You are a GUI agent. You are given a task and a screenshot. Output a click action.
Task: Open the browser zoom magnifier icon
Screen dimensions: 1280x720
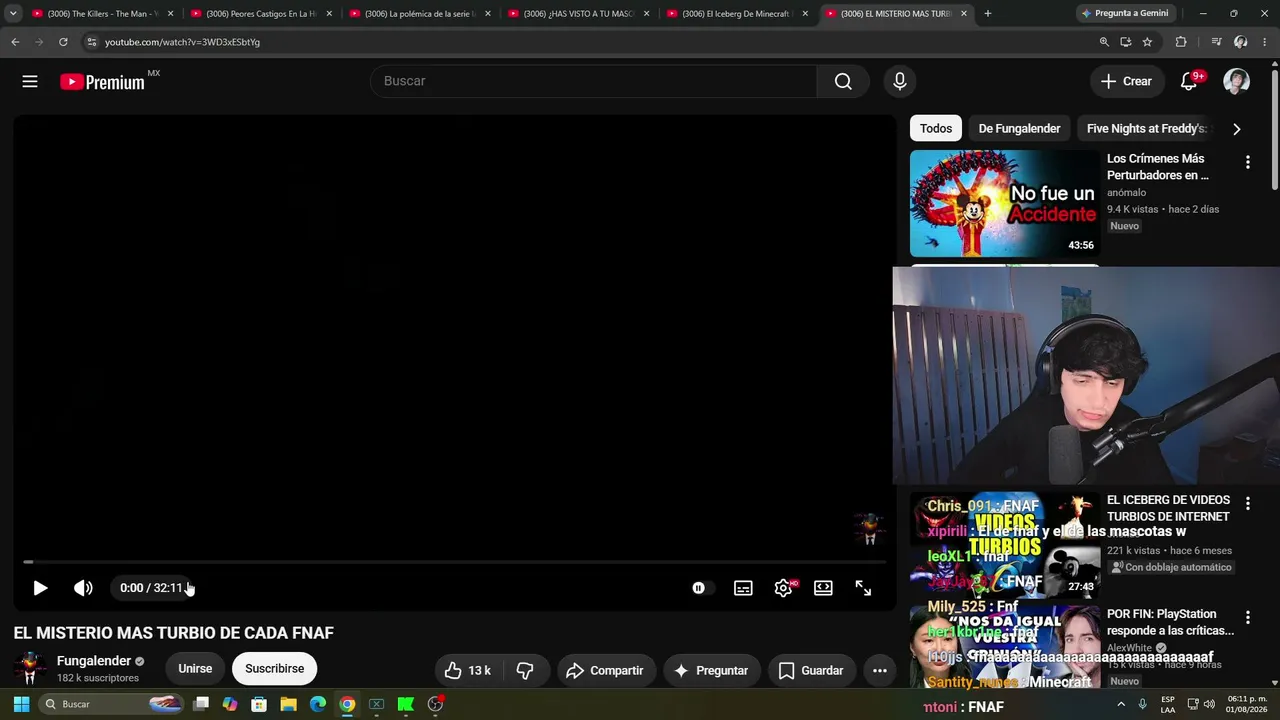[x=1104, y=42]
